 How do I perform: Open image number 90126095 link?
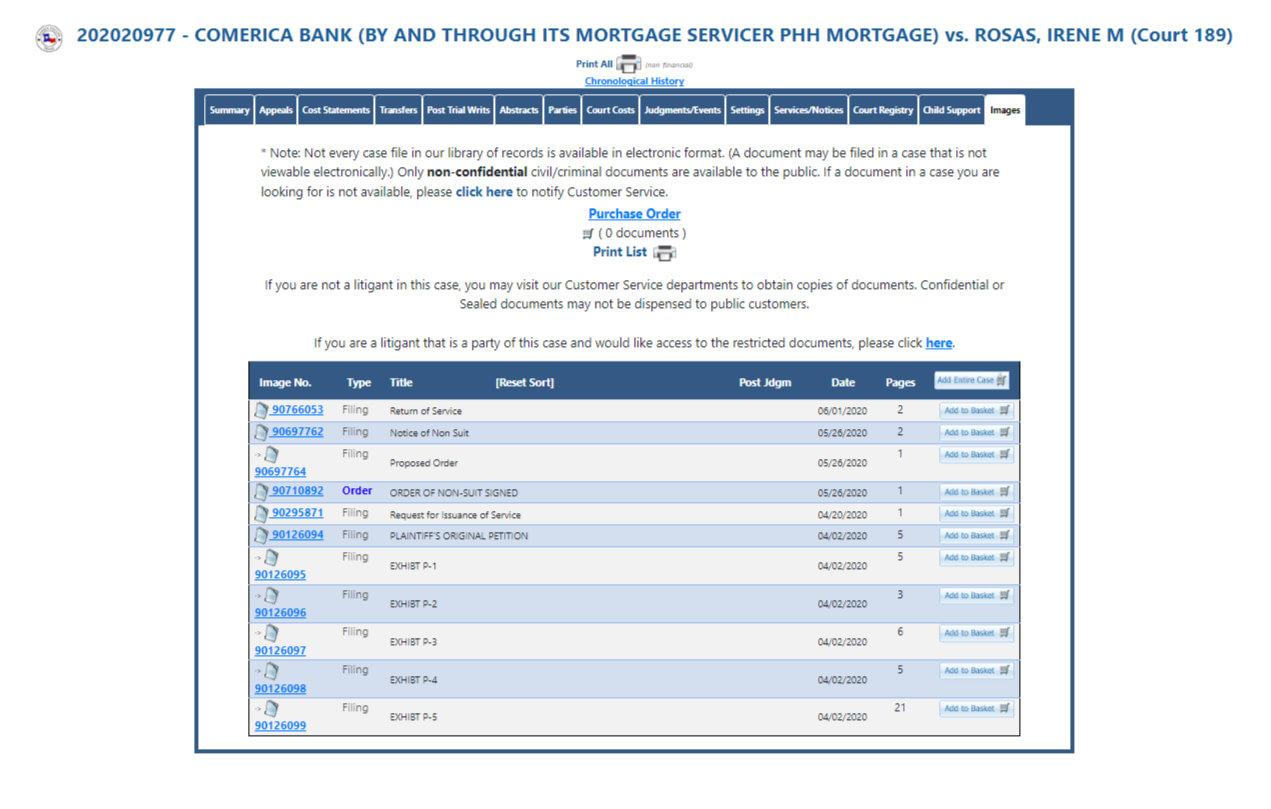pos(280,575)
